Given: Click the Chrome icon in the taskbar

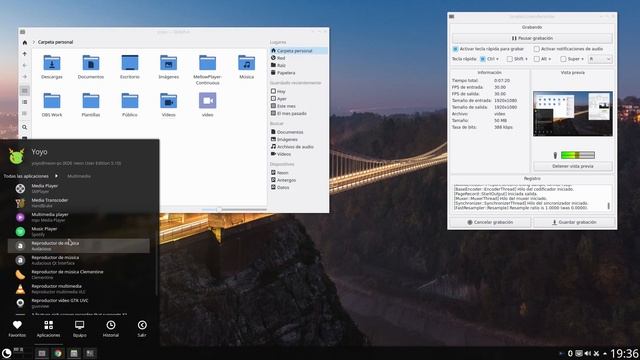Looking at the screenshot, I should click(x=58, y=353).
